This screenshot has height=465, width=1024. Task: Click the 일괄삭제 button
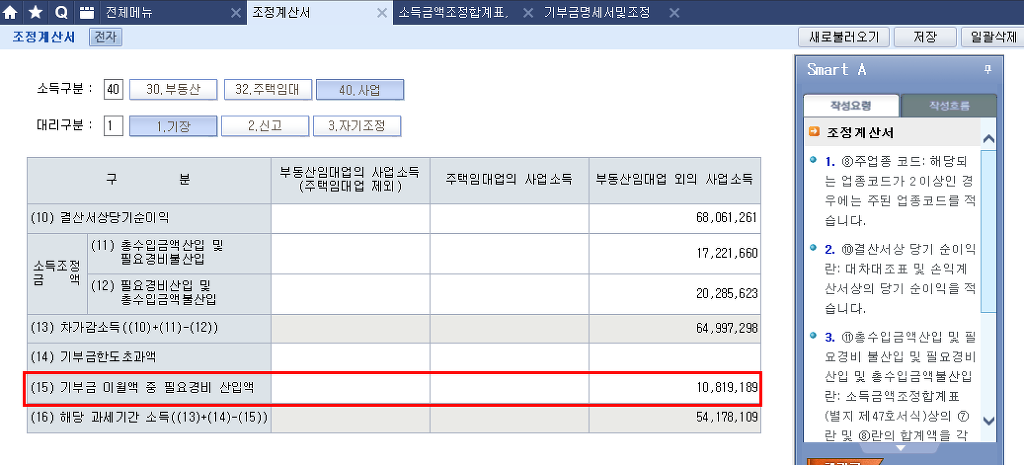(x=993, y=37)
